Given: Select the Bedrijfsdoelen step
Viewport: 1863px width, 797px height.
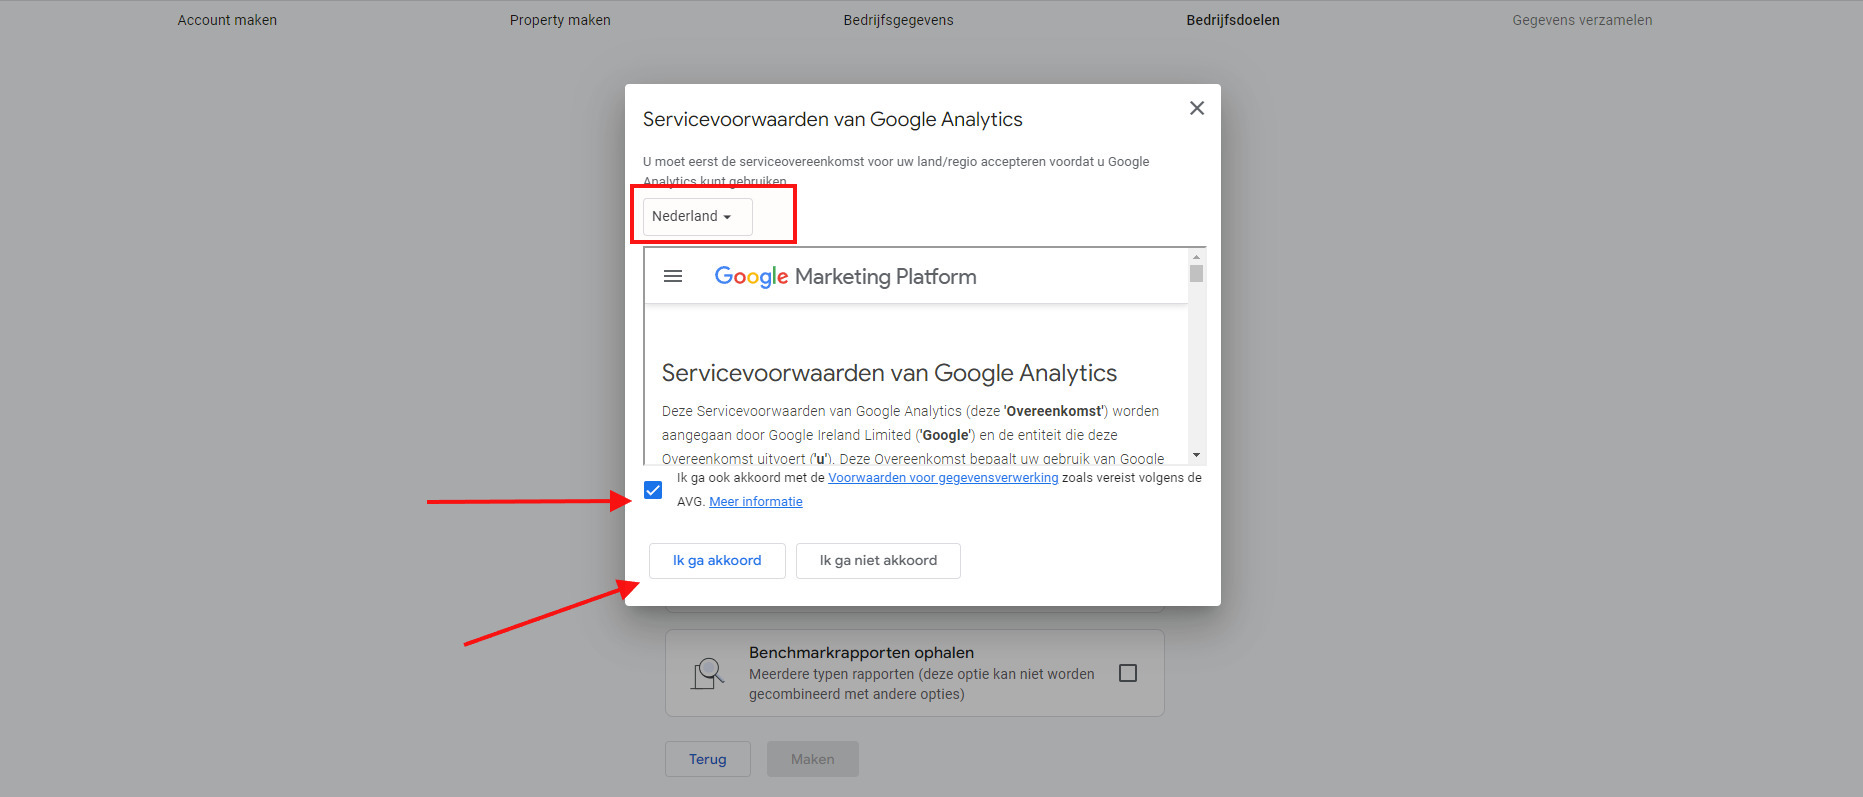Looking at the screenshot, I should tap(1233, 20).
